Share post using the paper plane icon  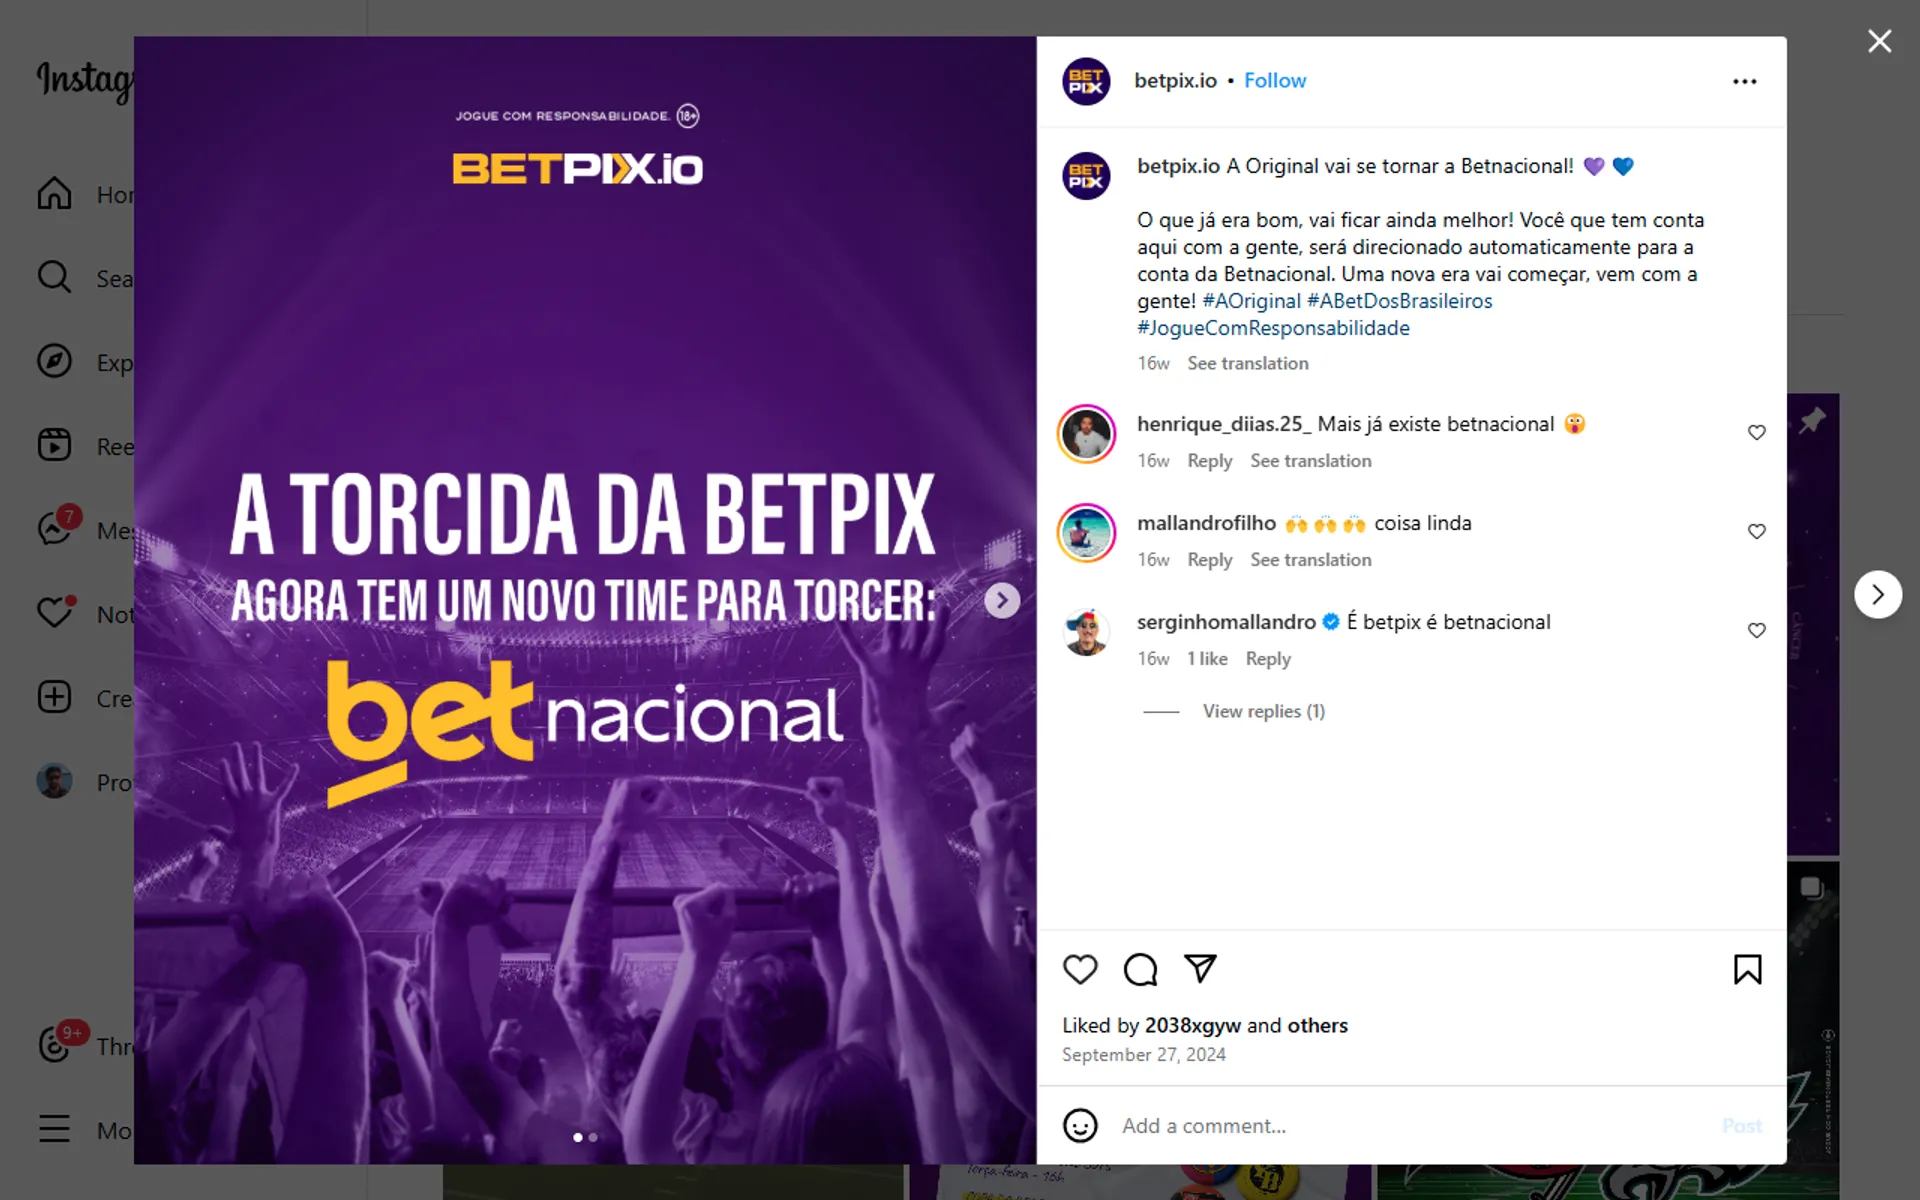click(x=1200, y=968)
